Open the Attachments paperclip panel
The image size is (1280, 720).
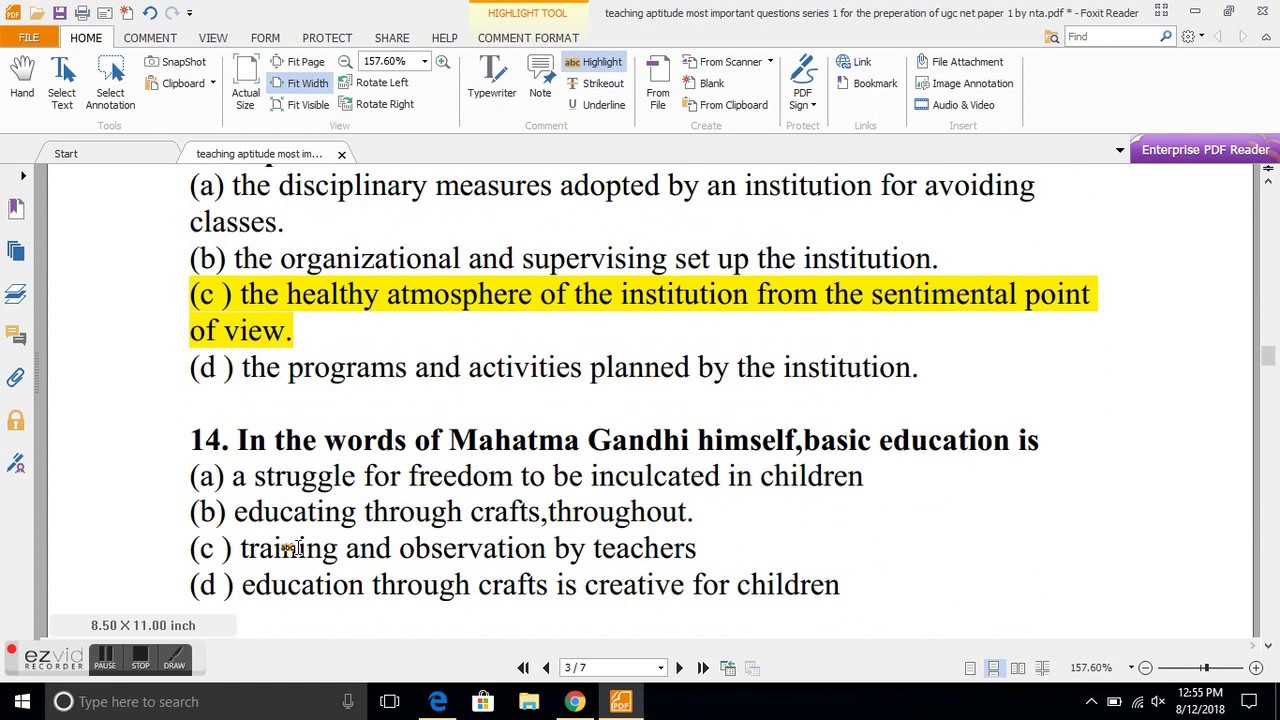tap(16, 378)
